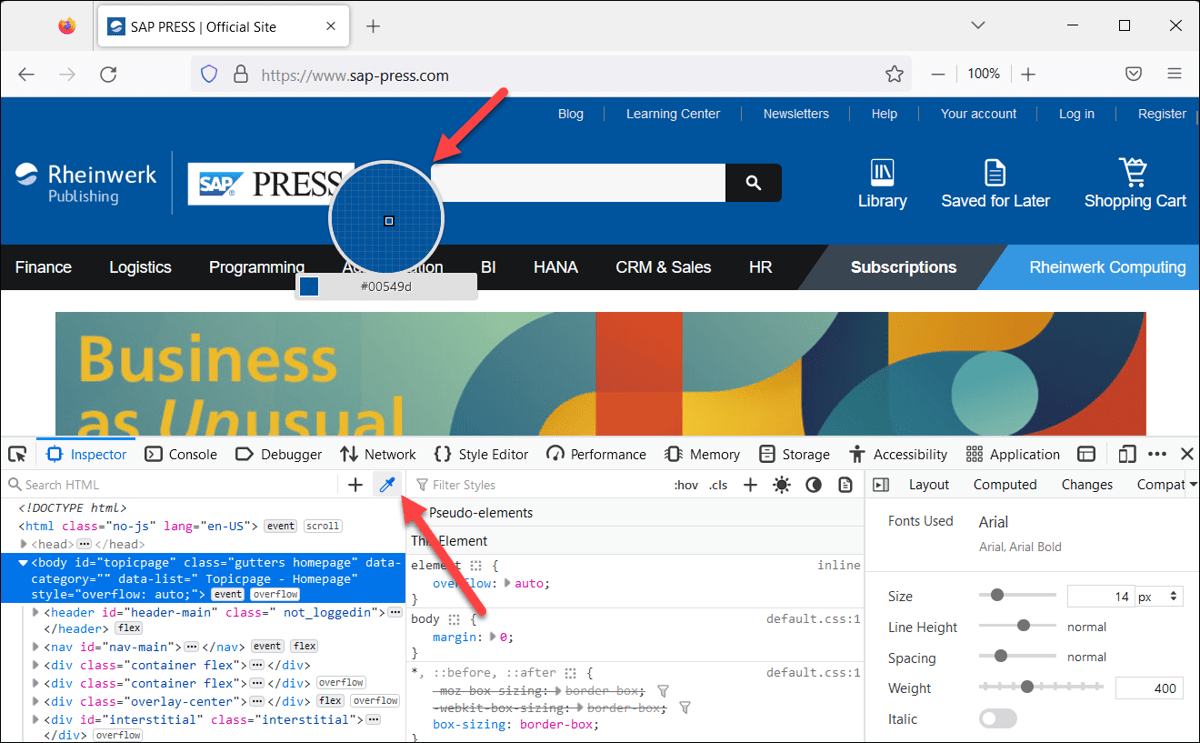Open the Shopping Cart icon
Viewport: 1200px width, 743px height.
point(1133,173)
